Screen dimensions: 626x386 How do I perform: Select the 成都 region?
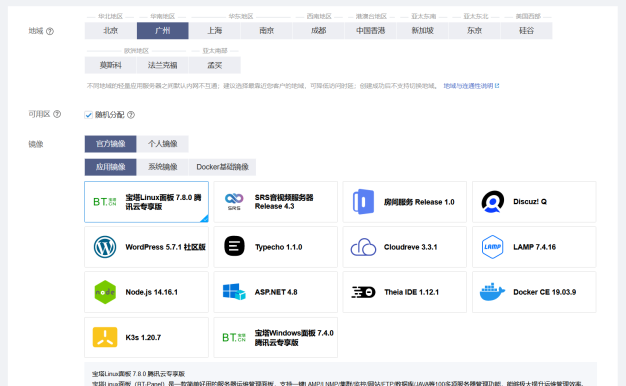(319, 31)
